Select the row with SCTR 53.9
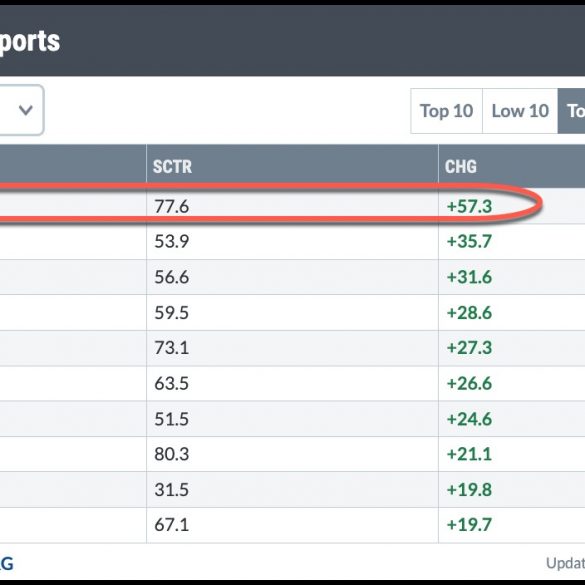585x585 pixels. pyautogui.click(x=292, y=241)
